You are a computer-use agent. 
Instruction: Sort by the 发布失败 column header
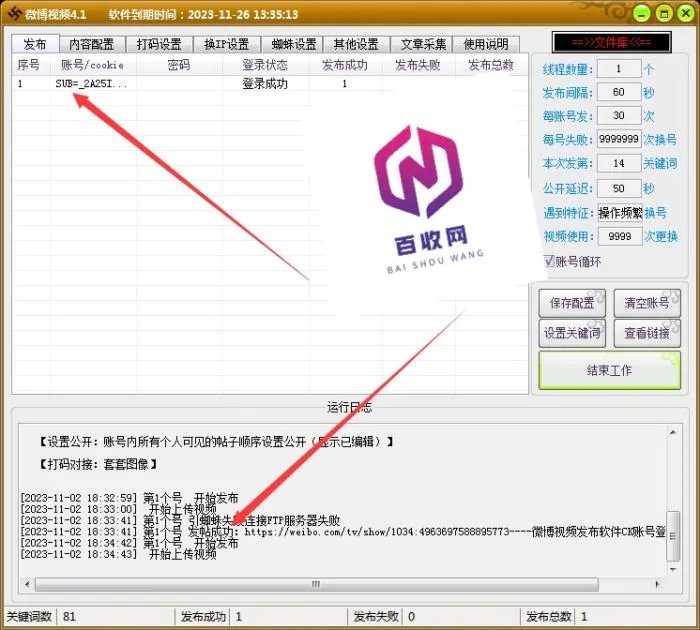(418, 65)
